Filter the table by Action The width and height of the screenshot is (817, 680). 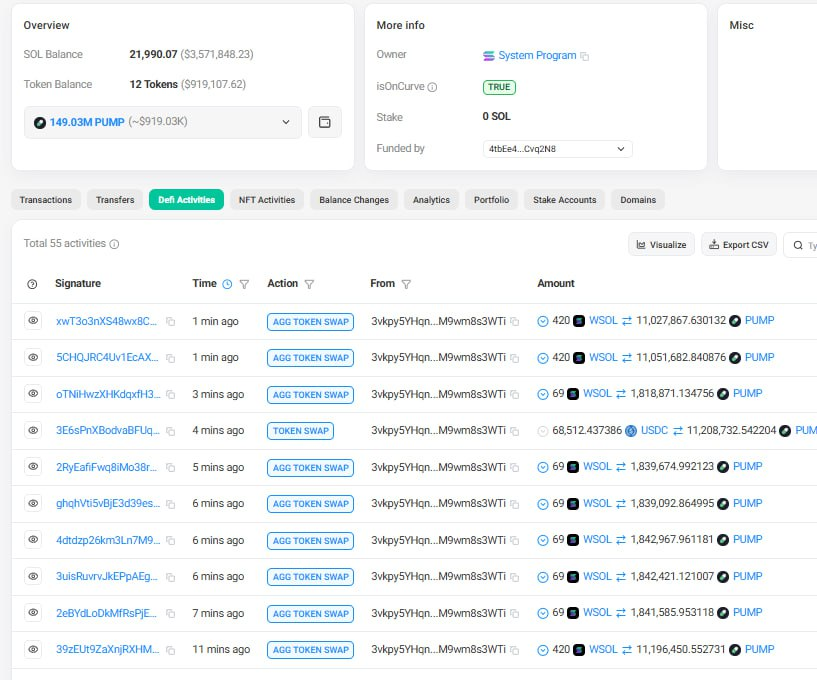tap(309, 284)
